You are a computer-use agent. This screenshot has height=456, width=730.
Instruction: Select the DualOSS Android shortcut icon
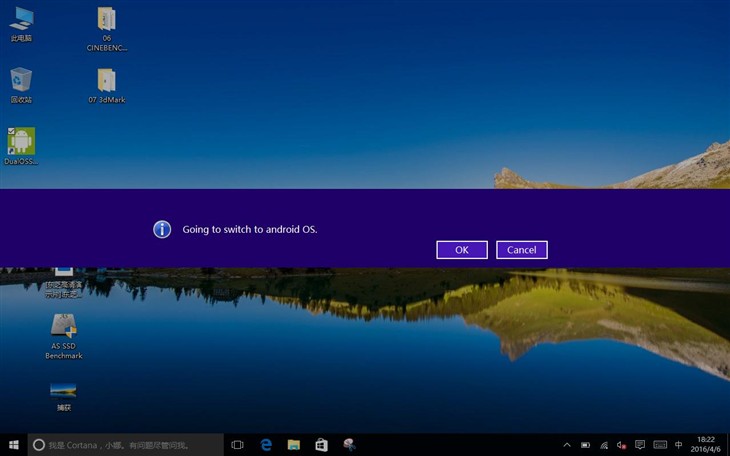click(x=21, y=146)
